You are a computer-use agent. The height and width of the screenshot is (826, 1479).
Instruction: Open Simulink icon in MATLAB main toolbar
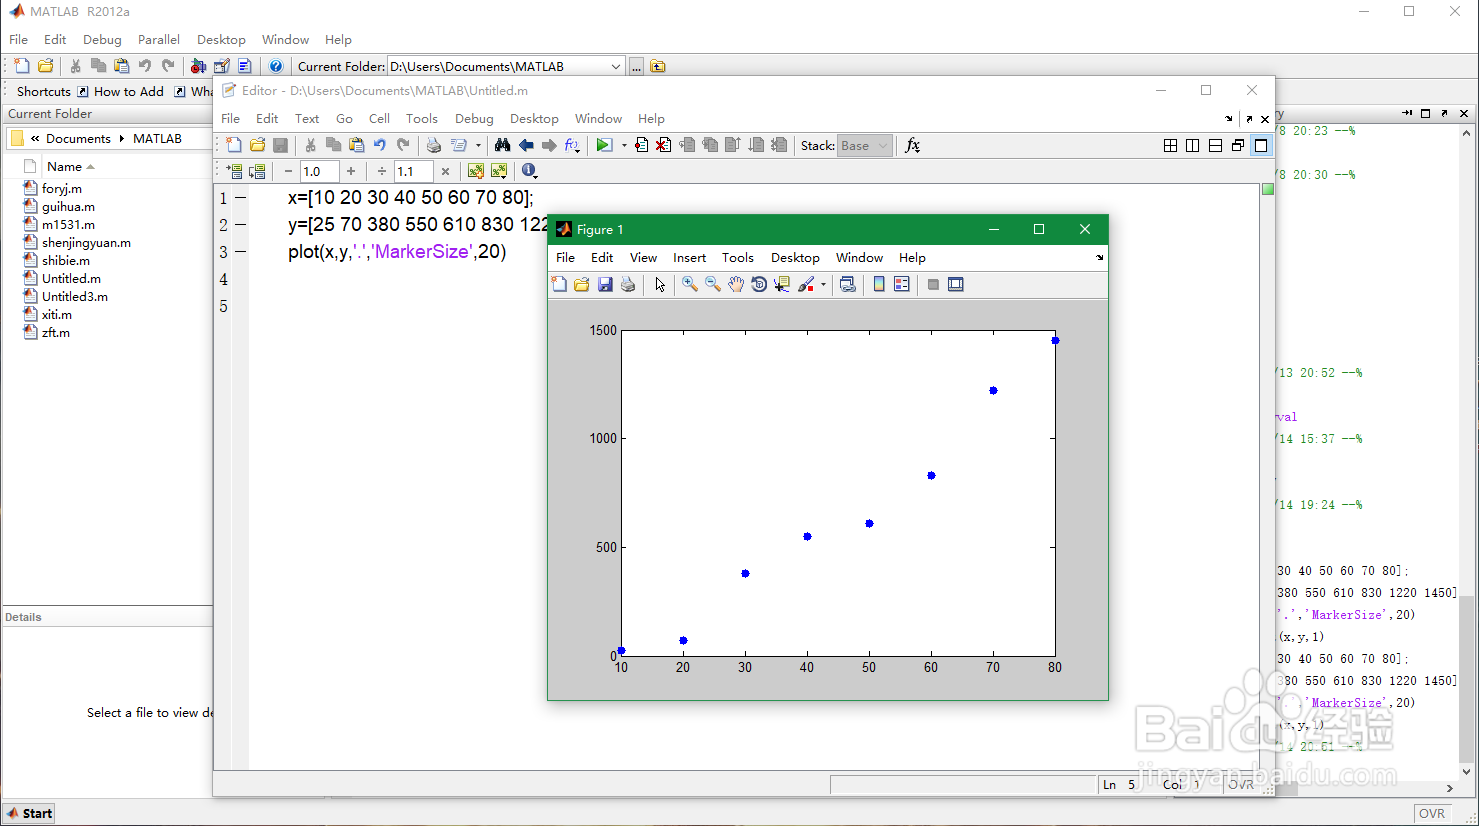click(198, 66)
